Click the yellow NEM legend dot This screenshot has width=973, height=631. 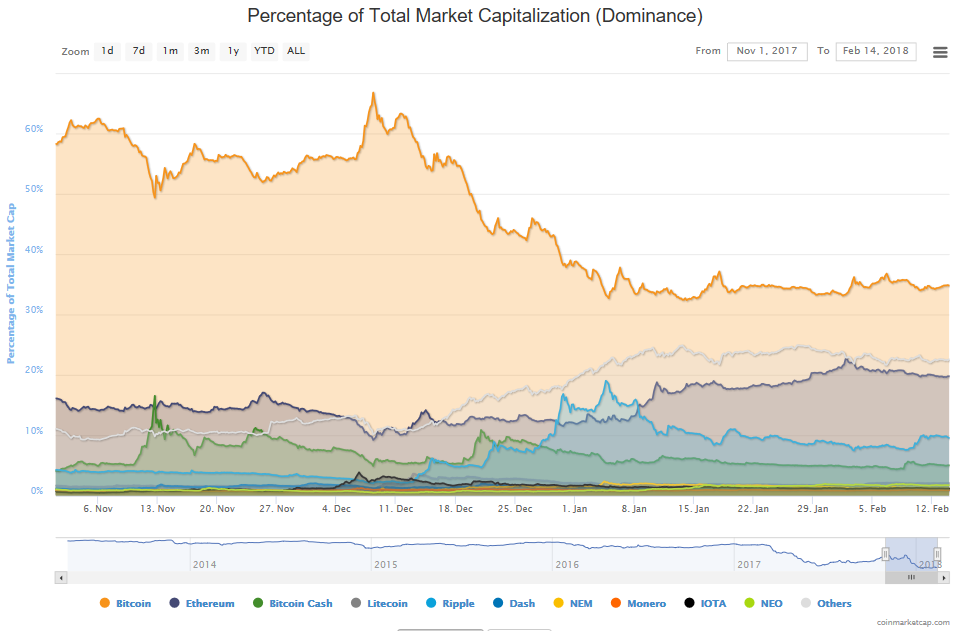[x=558, y=603]
